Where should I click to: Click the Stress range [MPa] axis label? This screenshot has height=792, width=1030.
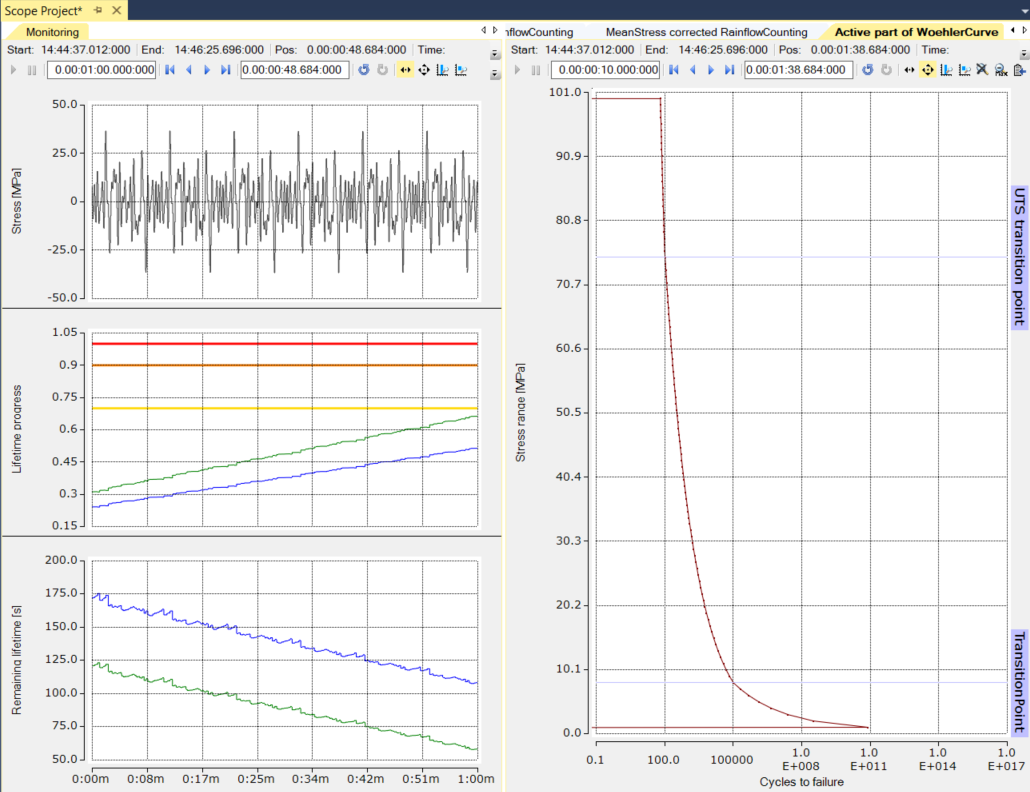[520, 412]
